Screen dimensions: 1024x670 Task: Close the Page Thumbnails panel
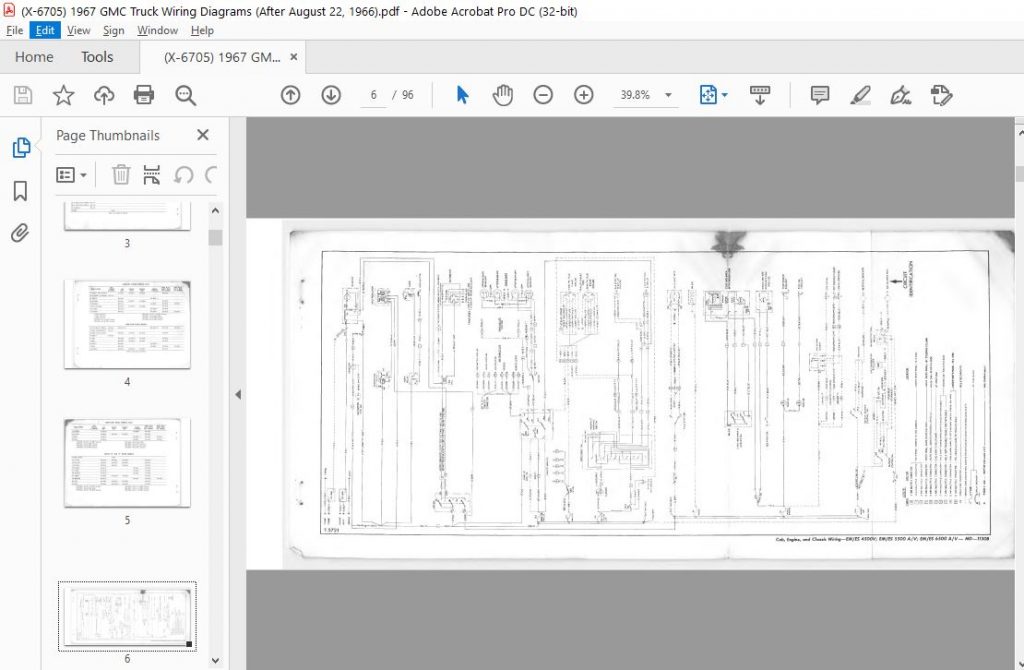[x=203, y=135]
